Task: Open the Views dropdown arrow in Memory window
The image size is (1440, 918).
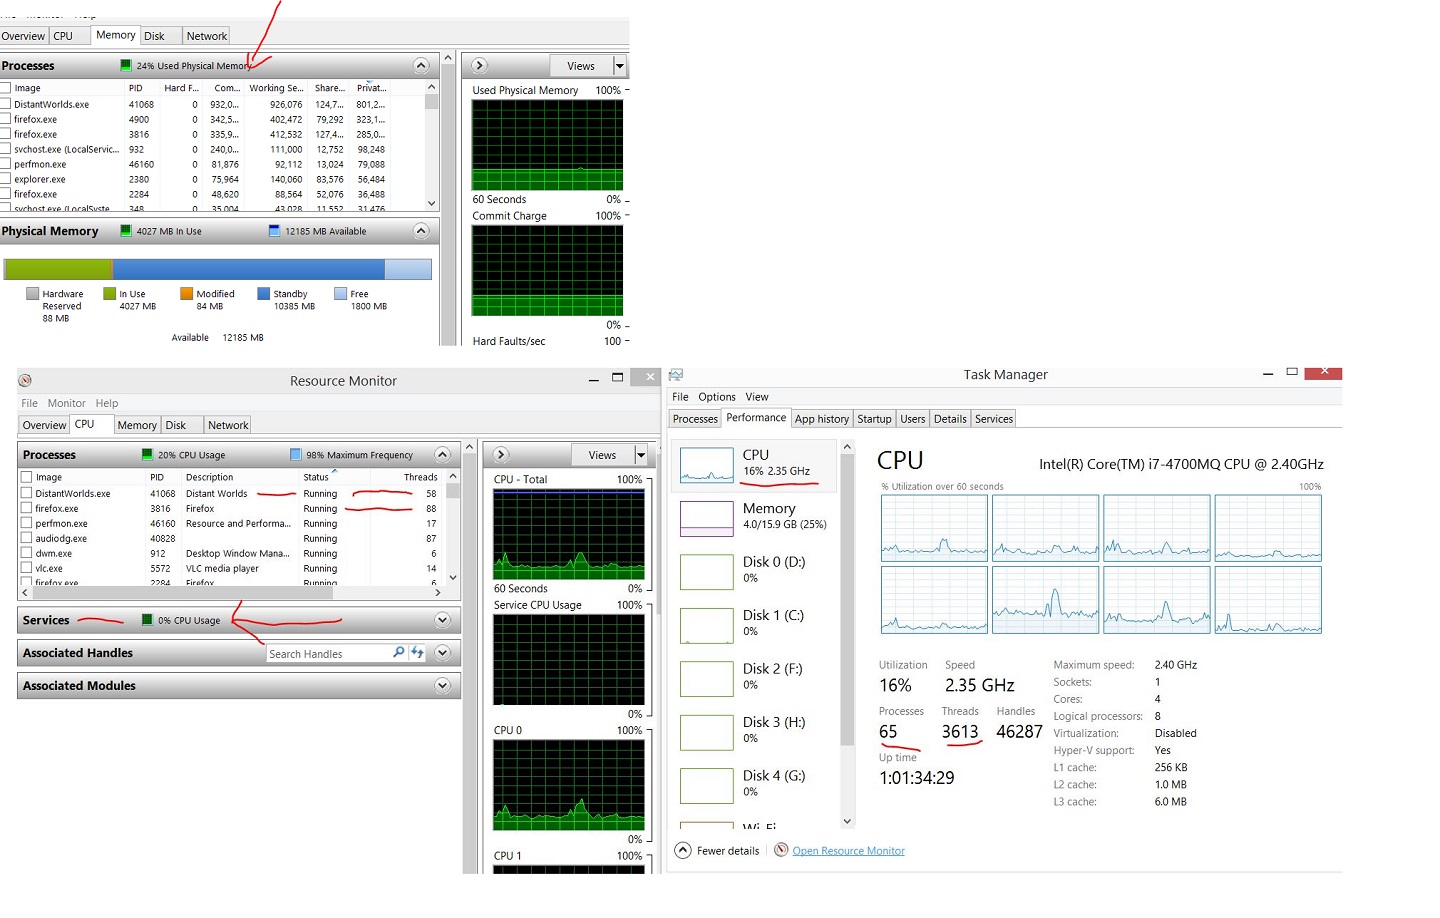Action: point(620,66)
